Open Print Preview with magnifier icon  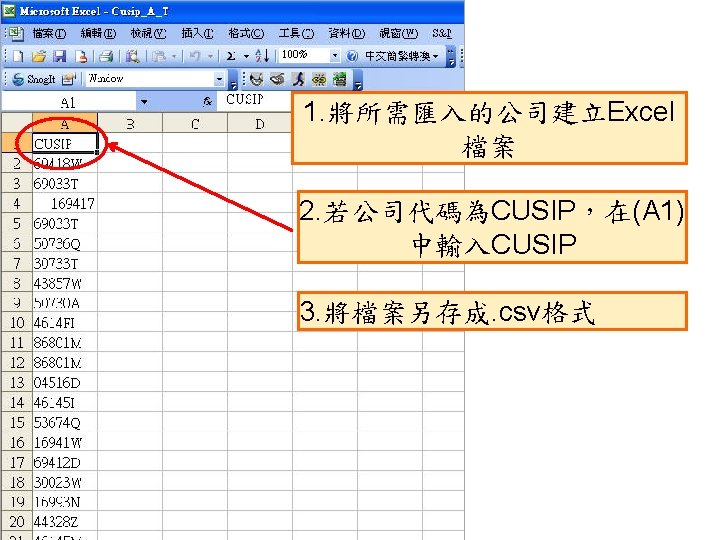coord(133,56)
